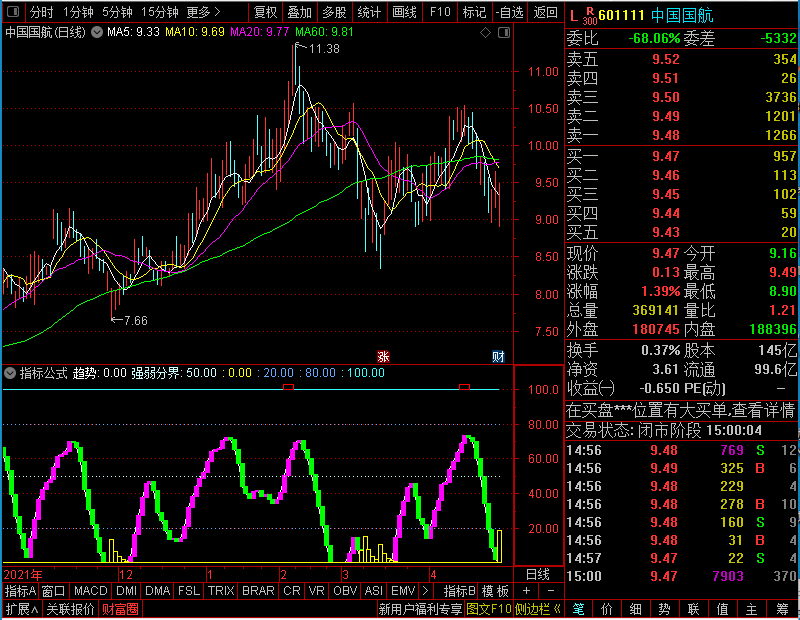The width and height of the screenshot is (800, 620).
Task: Open the 日线 period selector
Action: (538, 575)
